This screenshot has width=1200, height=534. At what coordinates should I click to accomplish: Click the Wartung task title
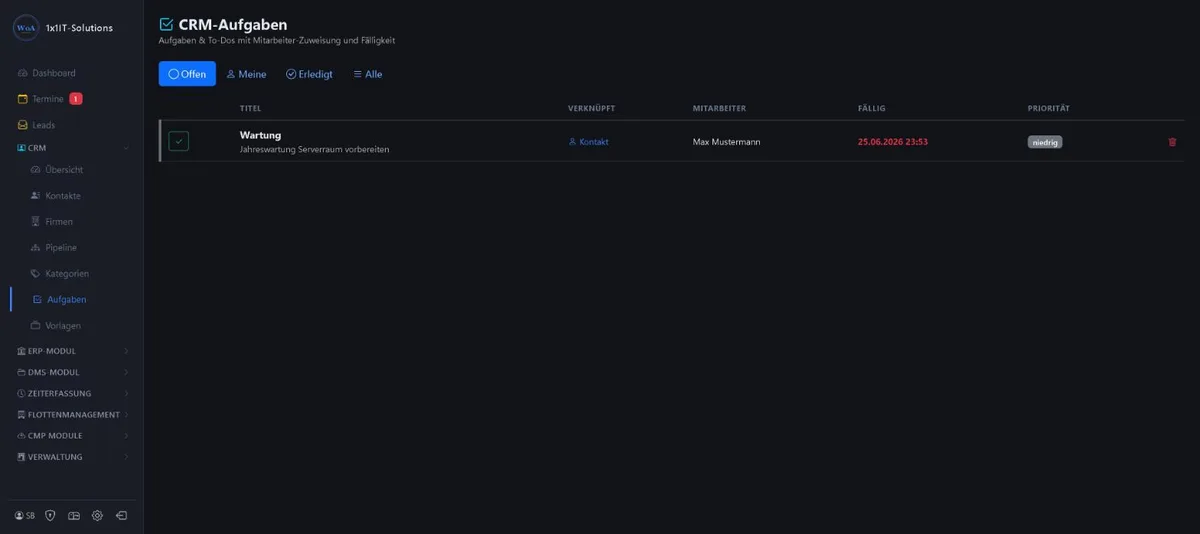[x=260, y=135]
